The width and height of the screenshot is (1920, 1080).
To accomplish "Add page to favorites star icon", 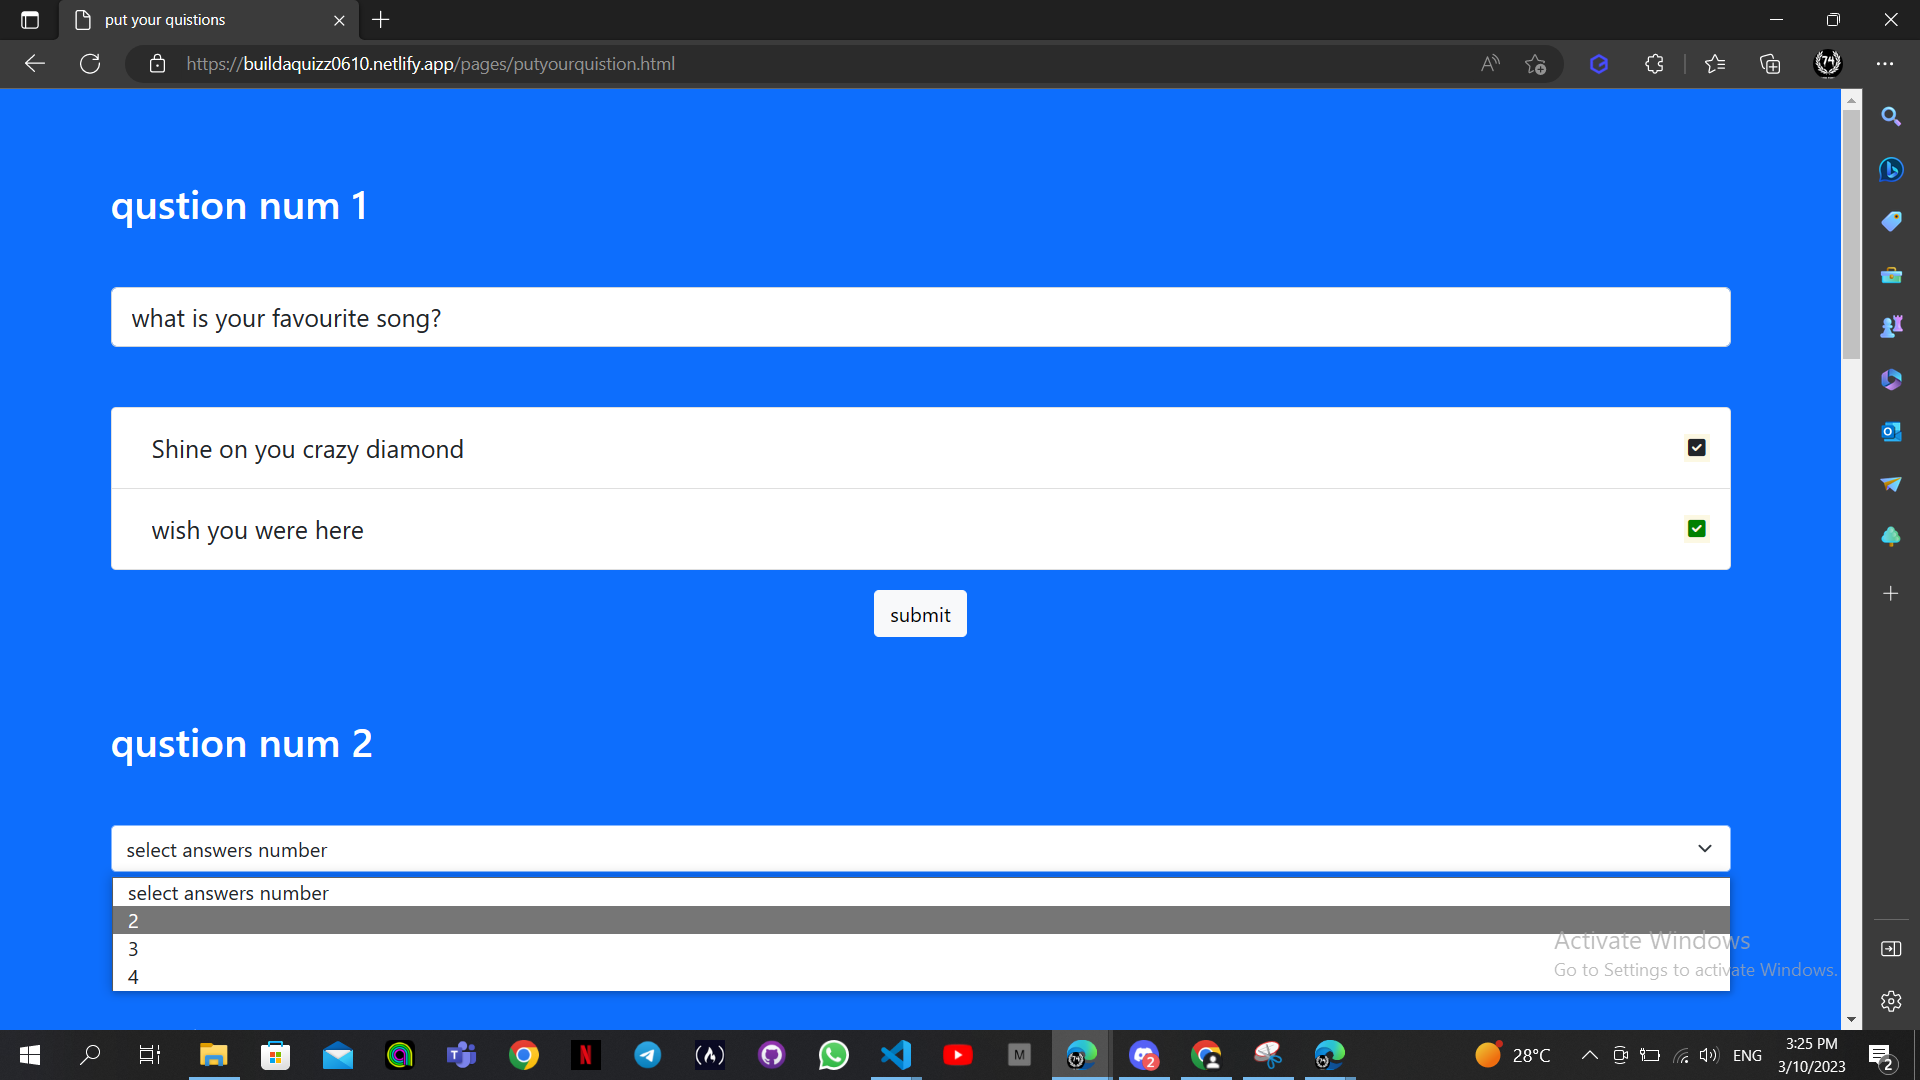I will pyautogui.click(x=1536, y=64).
